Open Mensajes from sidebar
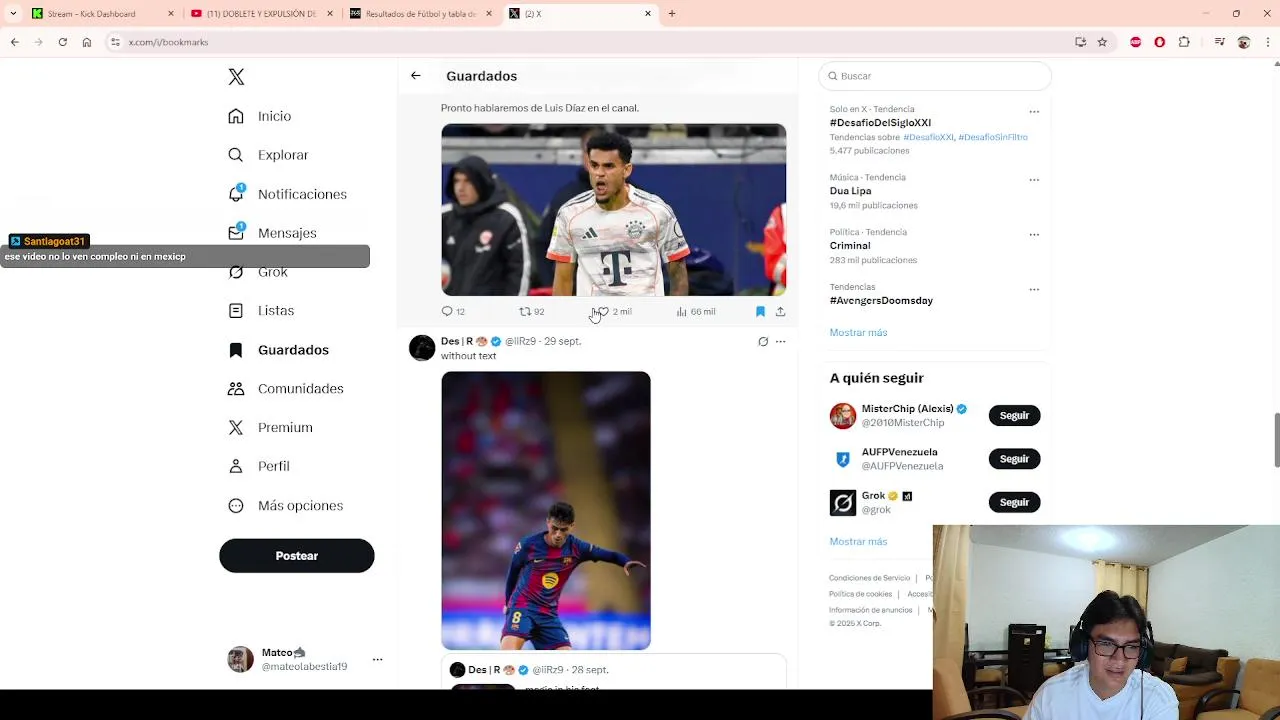The width and height of the screenshot is (1280, 720). 272,233
